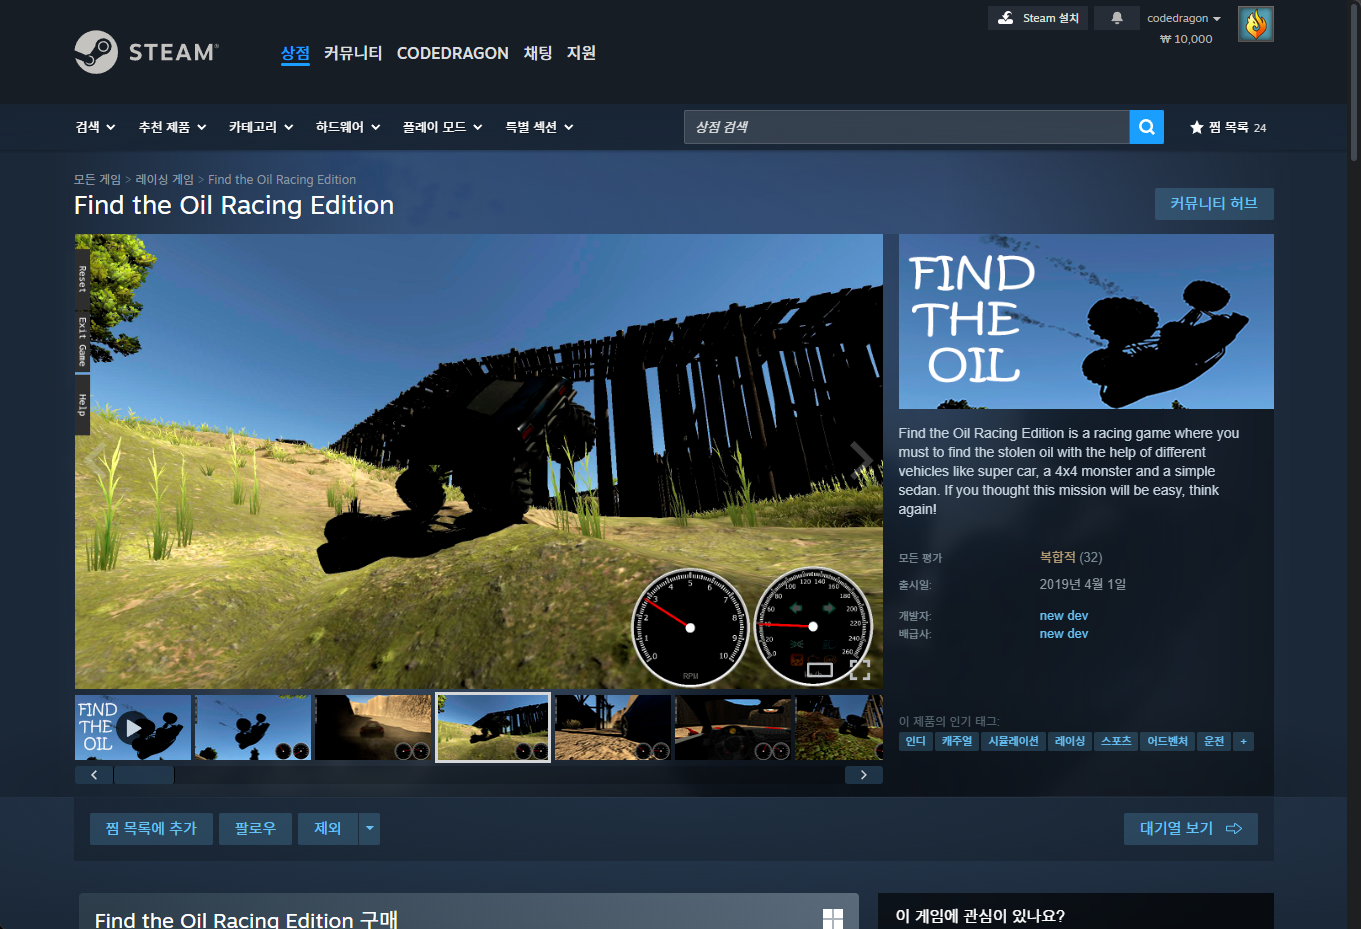Select the dark canyon car thumbnail
The image size is (1361, 929).
tap(373, 728)
